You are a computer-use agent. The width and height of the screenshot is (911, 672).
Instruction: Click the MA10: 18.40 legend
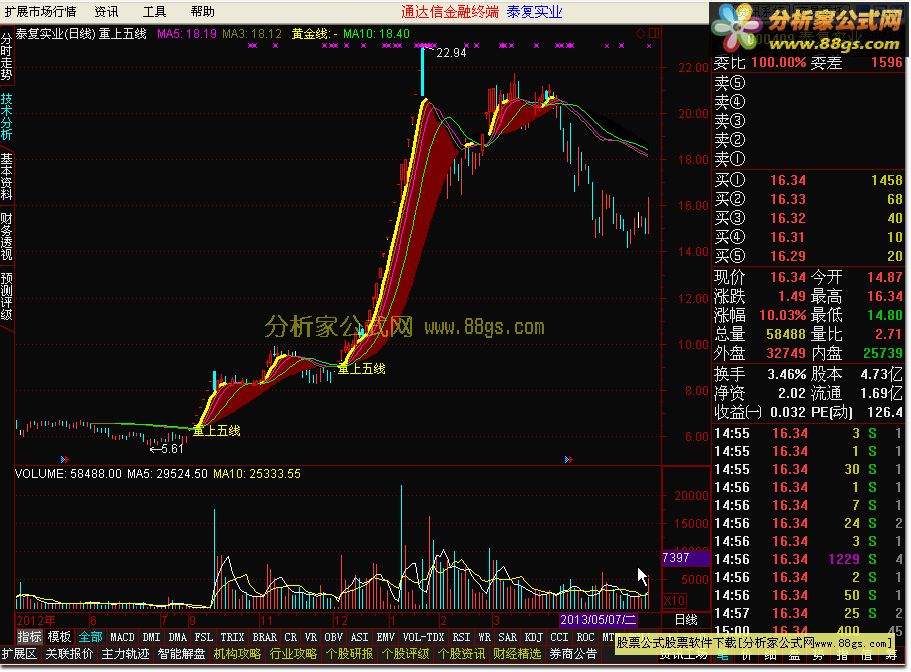click(x=376, y=34)
